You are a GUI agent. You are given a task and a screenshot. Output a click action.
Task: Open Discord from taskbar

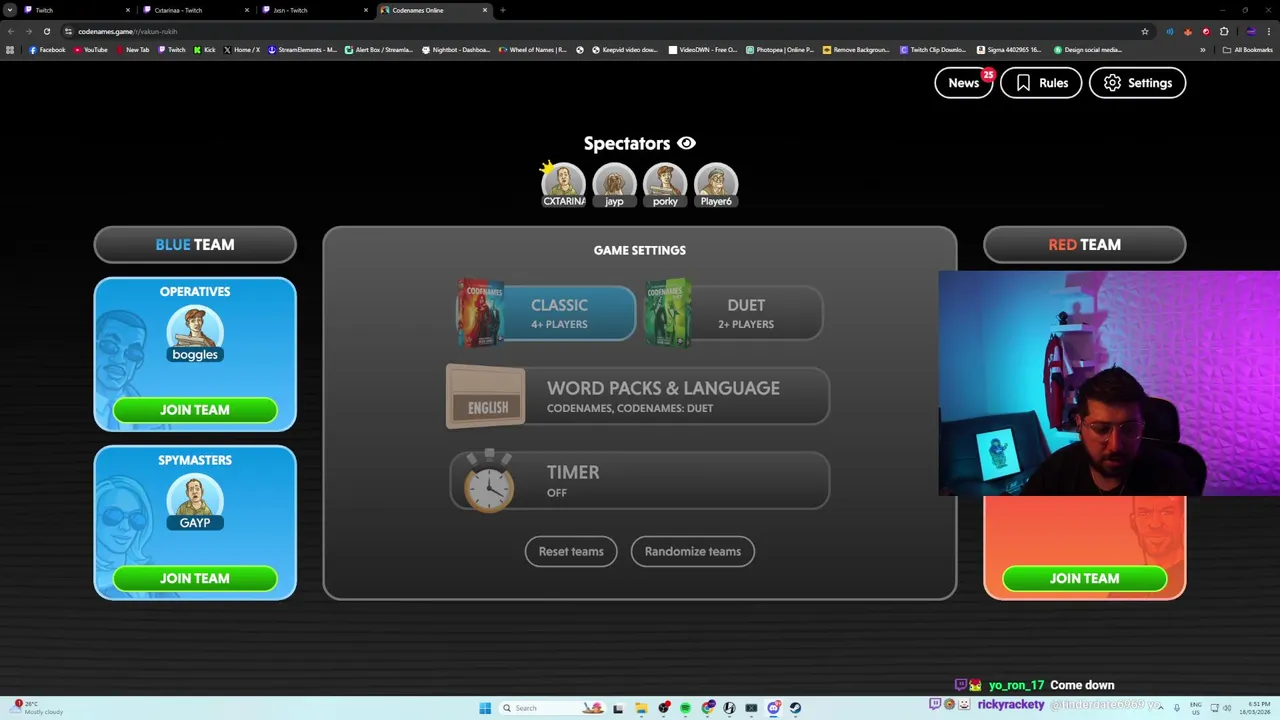click(774, 708)
